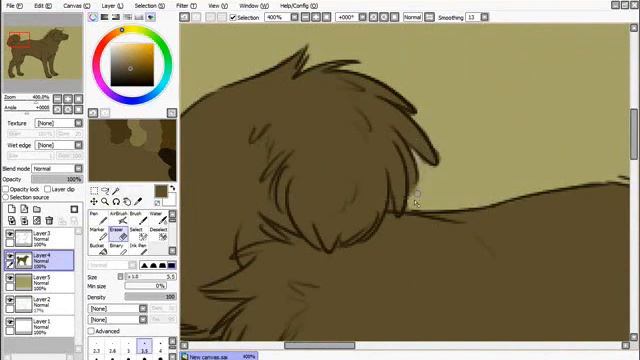Click the Normal button in top toolbar
The height and width of the screenshot is (360, 640).
(412, 17)
